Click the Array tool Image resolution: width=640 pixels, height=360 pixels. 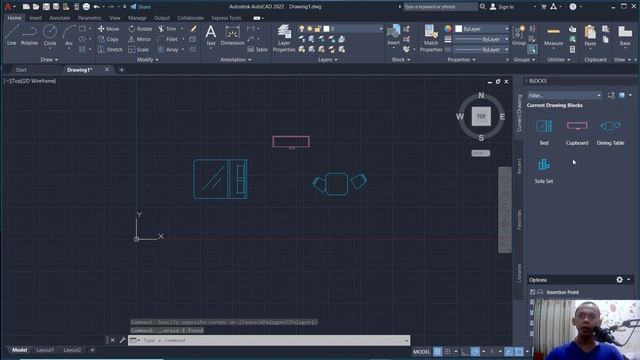coord(168,49)
